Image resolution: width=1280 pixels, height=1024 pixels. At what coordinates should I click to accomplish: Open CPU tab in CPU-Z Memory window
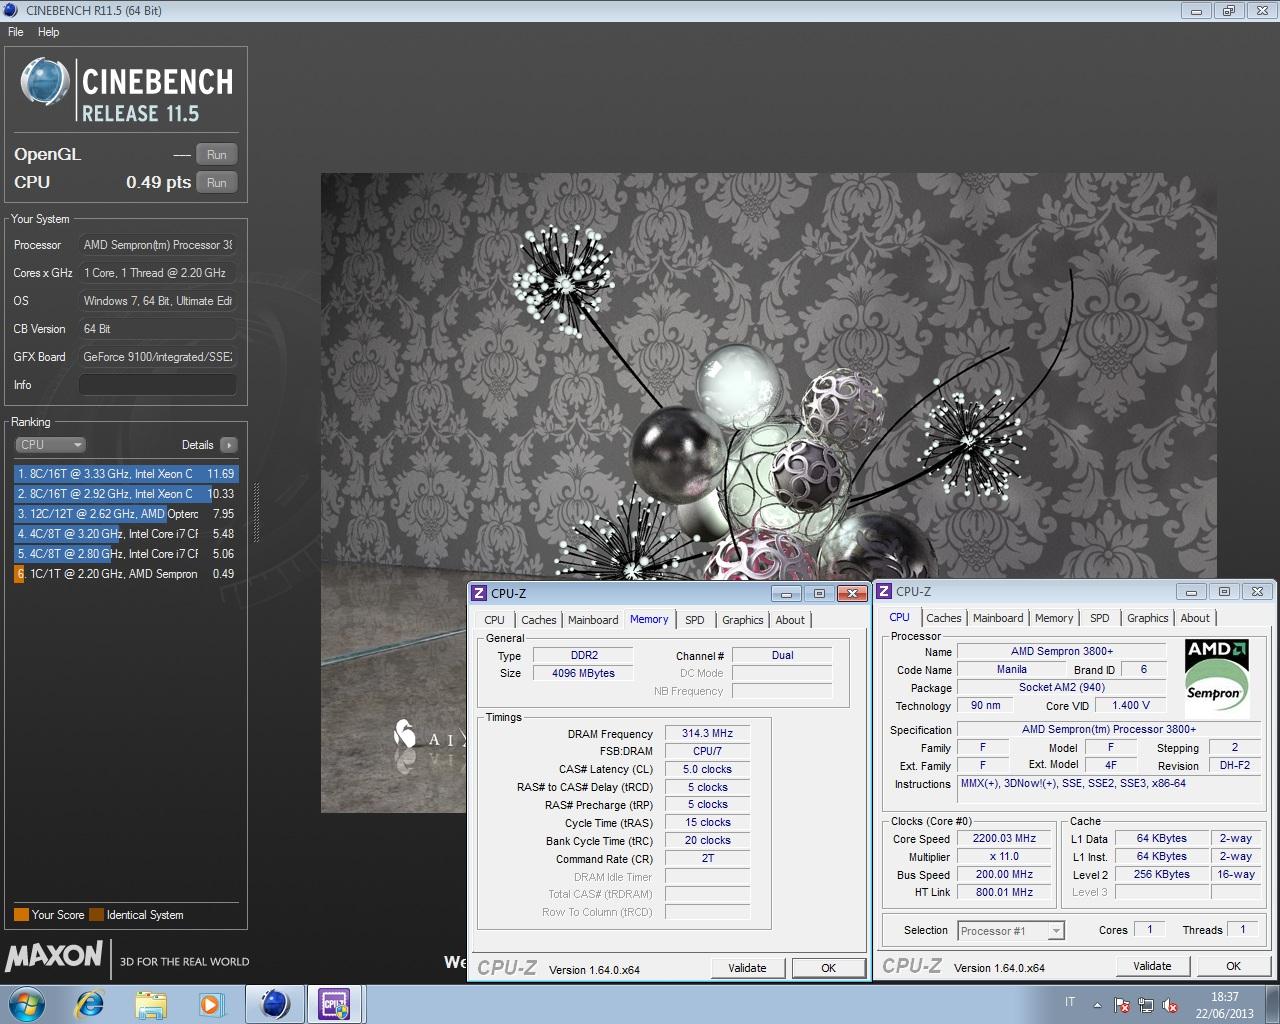point(495,620)
